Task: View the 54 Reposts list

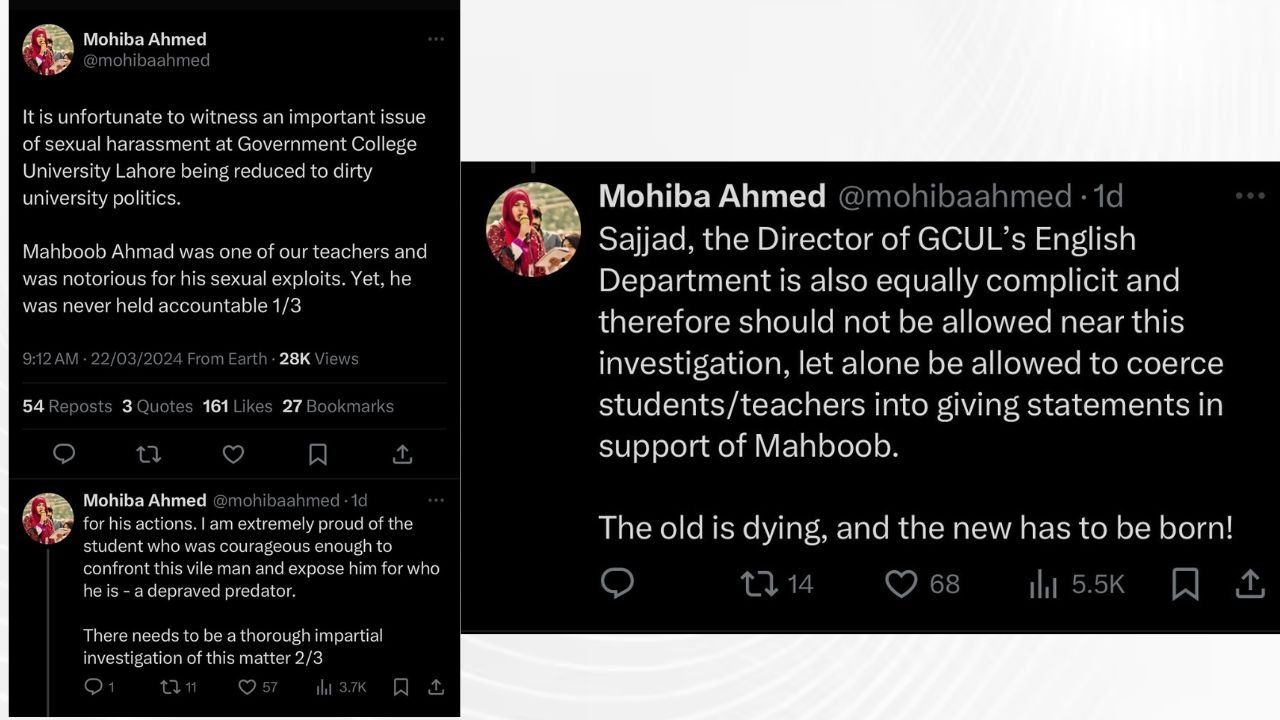Action: pos(67,406)
